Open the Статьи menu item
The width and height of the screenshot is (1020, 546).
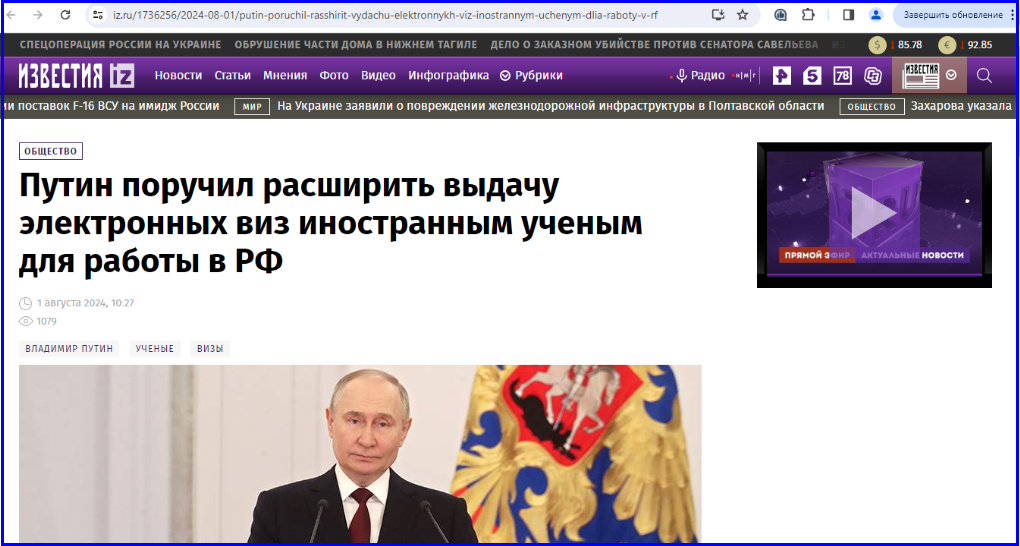232,75
